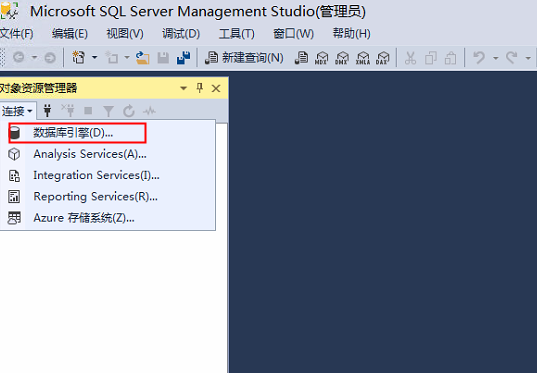Click the save floppy disk icon
The height and width of the screenshot is (373, 537).
pos(163,58)
